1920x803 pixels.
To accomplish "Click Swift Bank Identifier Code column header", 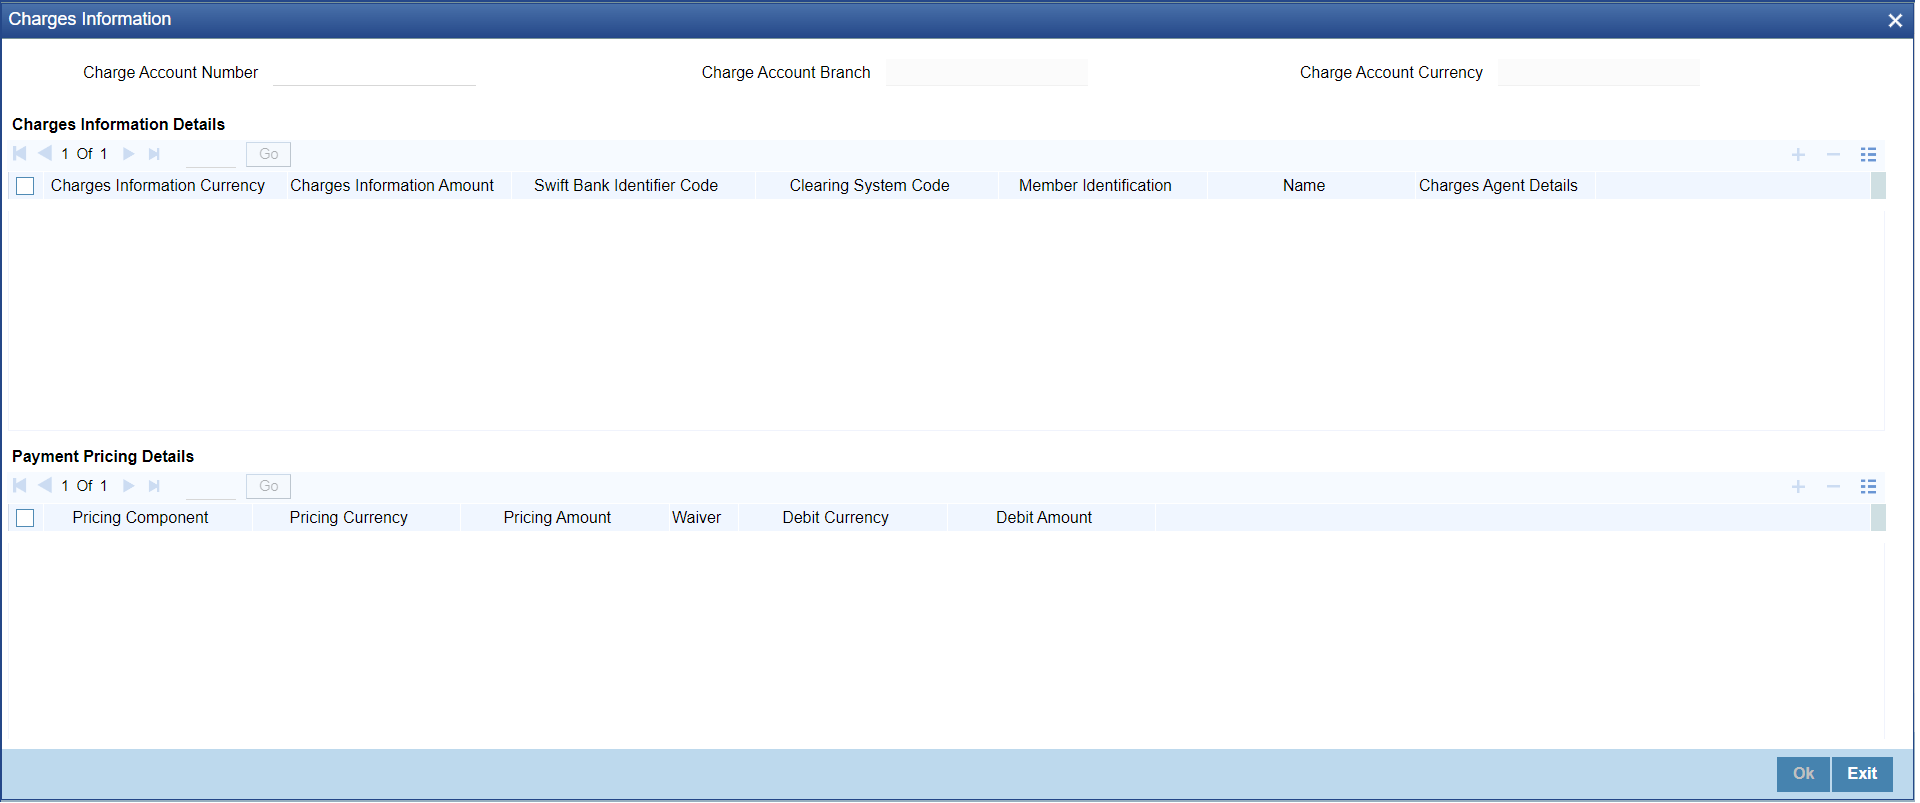I will [x=626, y=186].
